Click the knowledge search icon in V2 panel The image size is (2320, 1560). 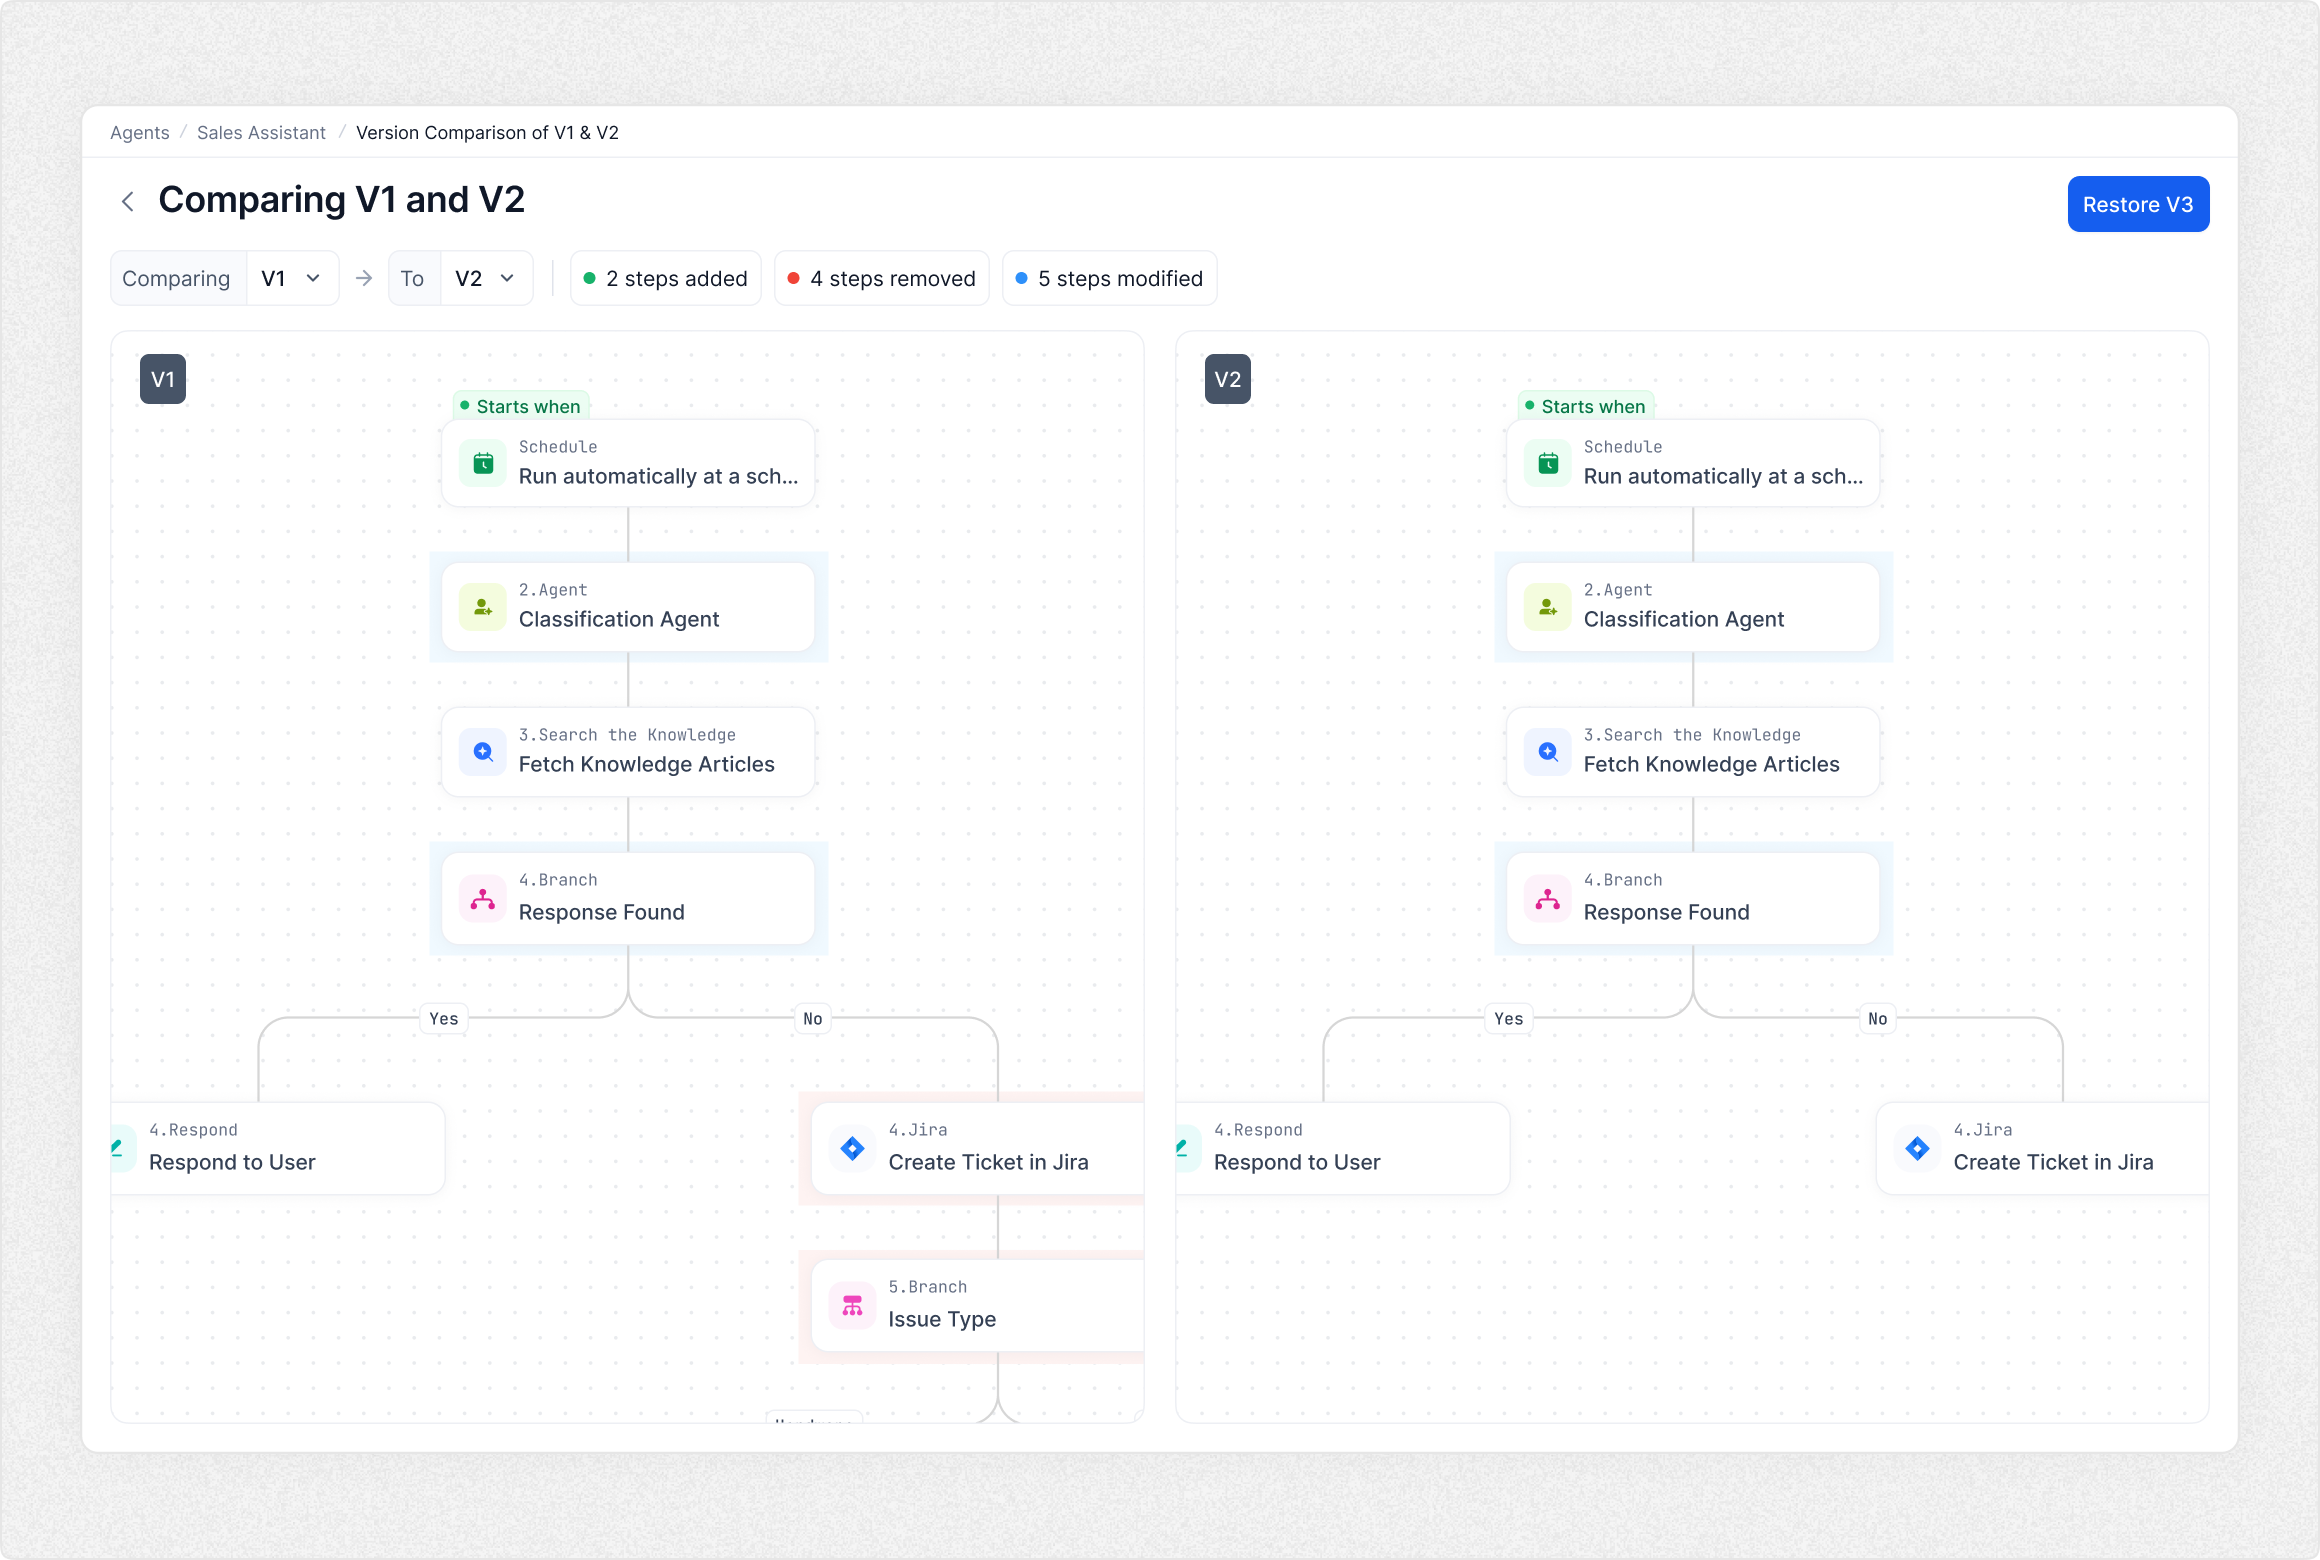(1548, 751)
